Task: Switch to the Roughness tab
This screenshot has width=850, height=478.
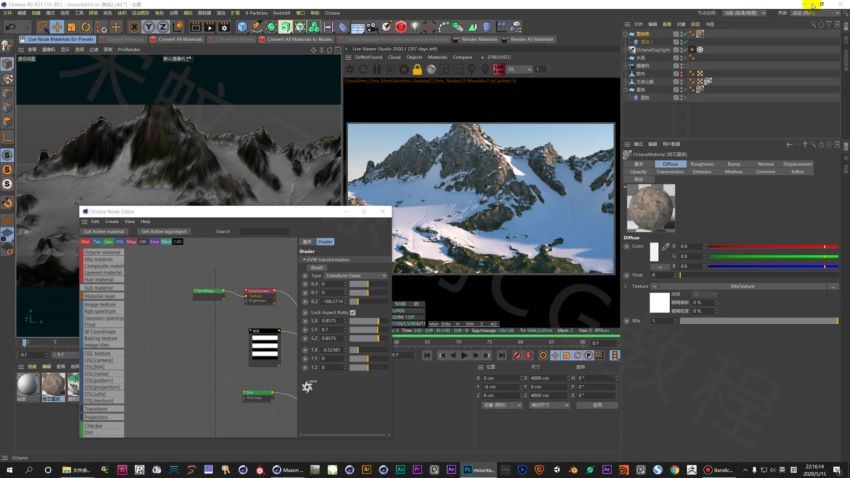Action: click(x=702, y=164)
